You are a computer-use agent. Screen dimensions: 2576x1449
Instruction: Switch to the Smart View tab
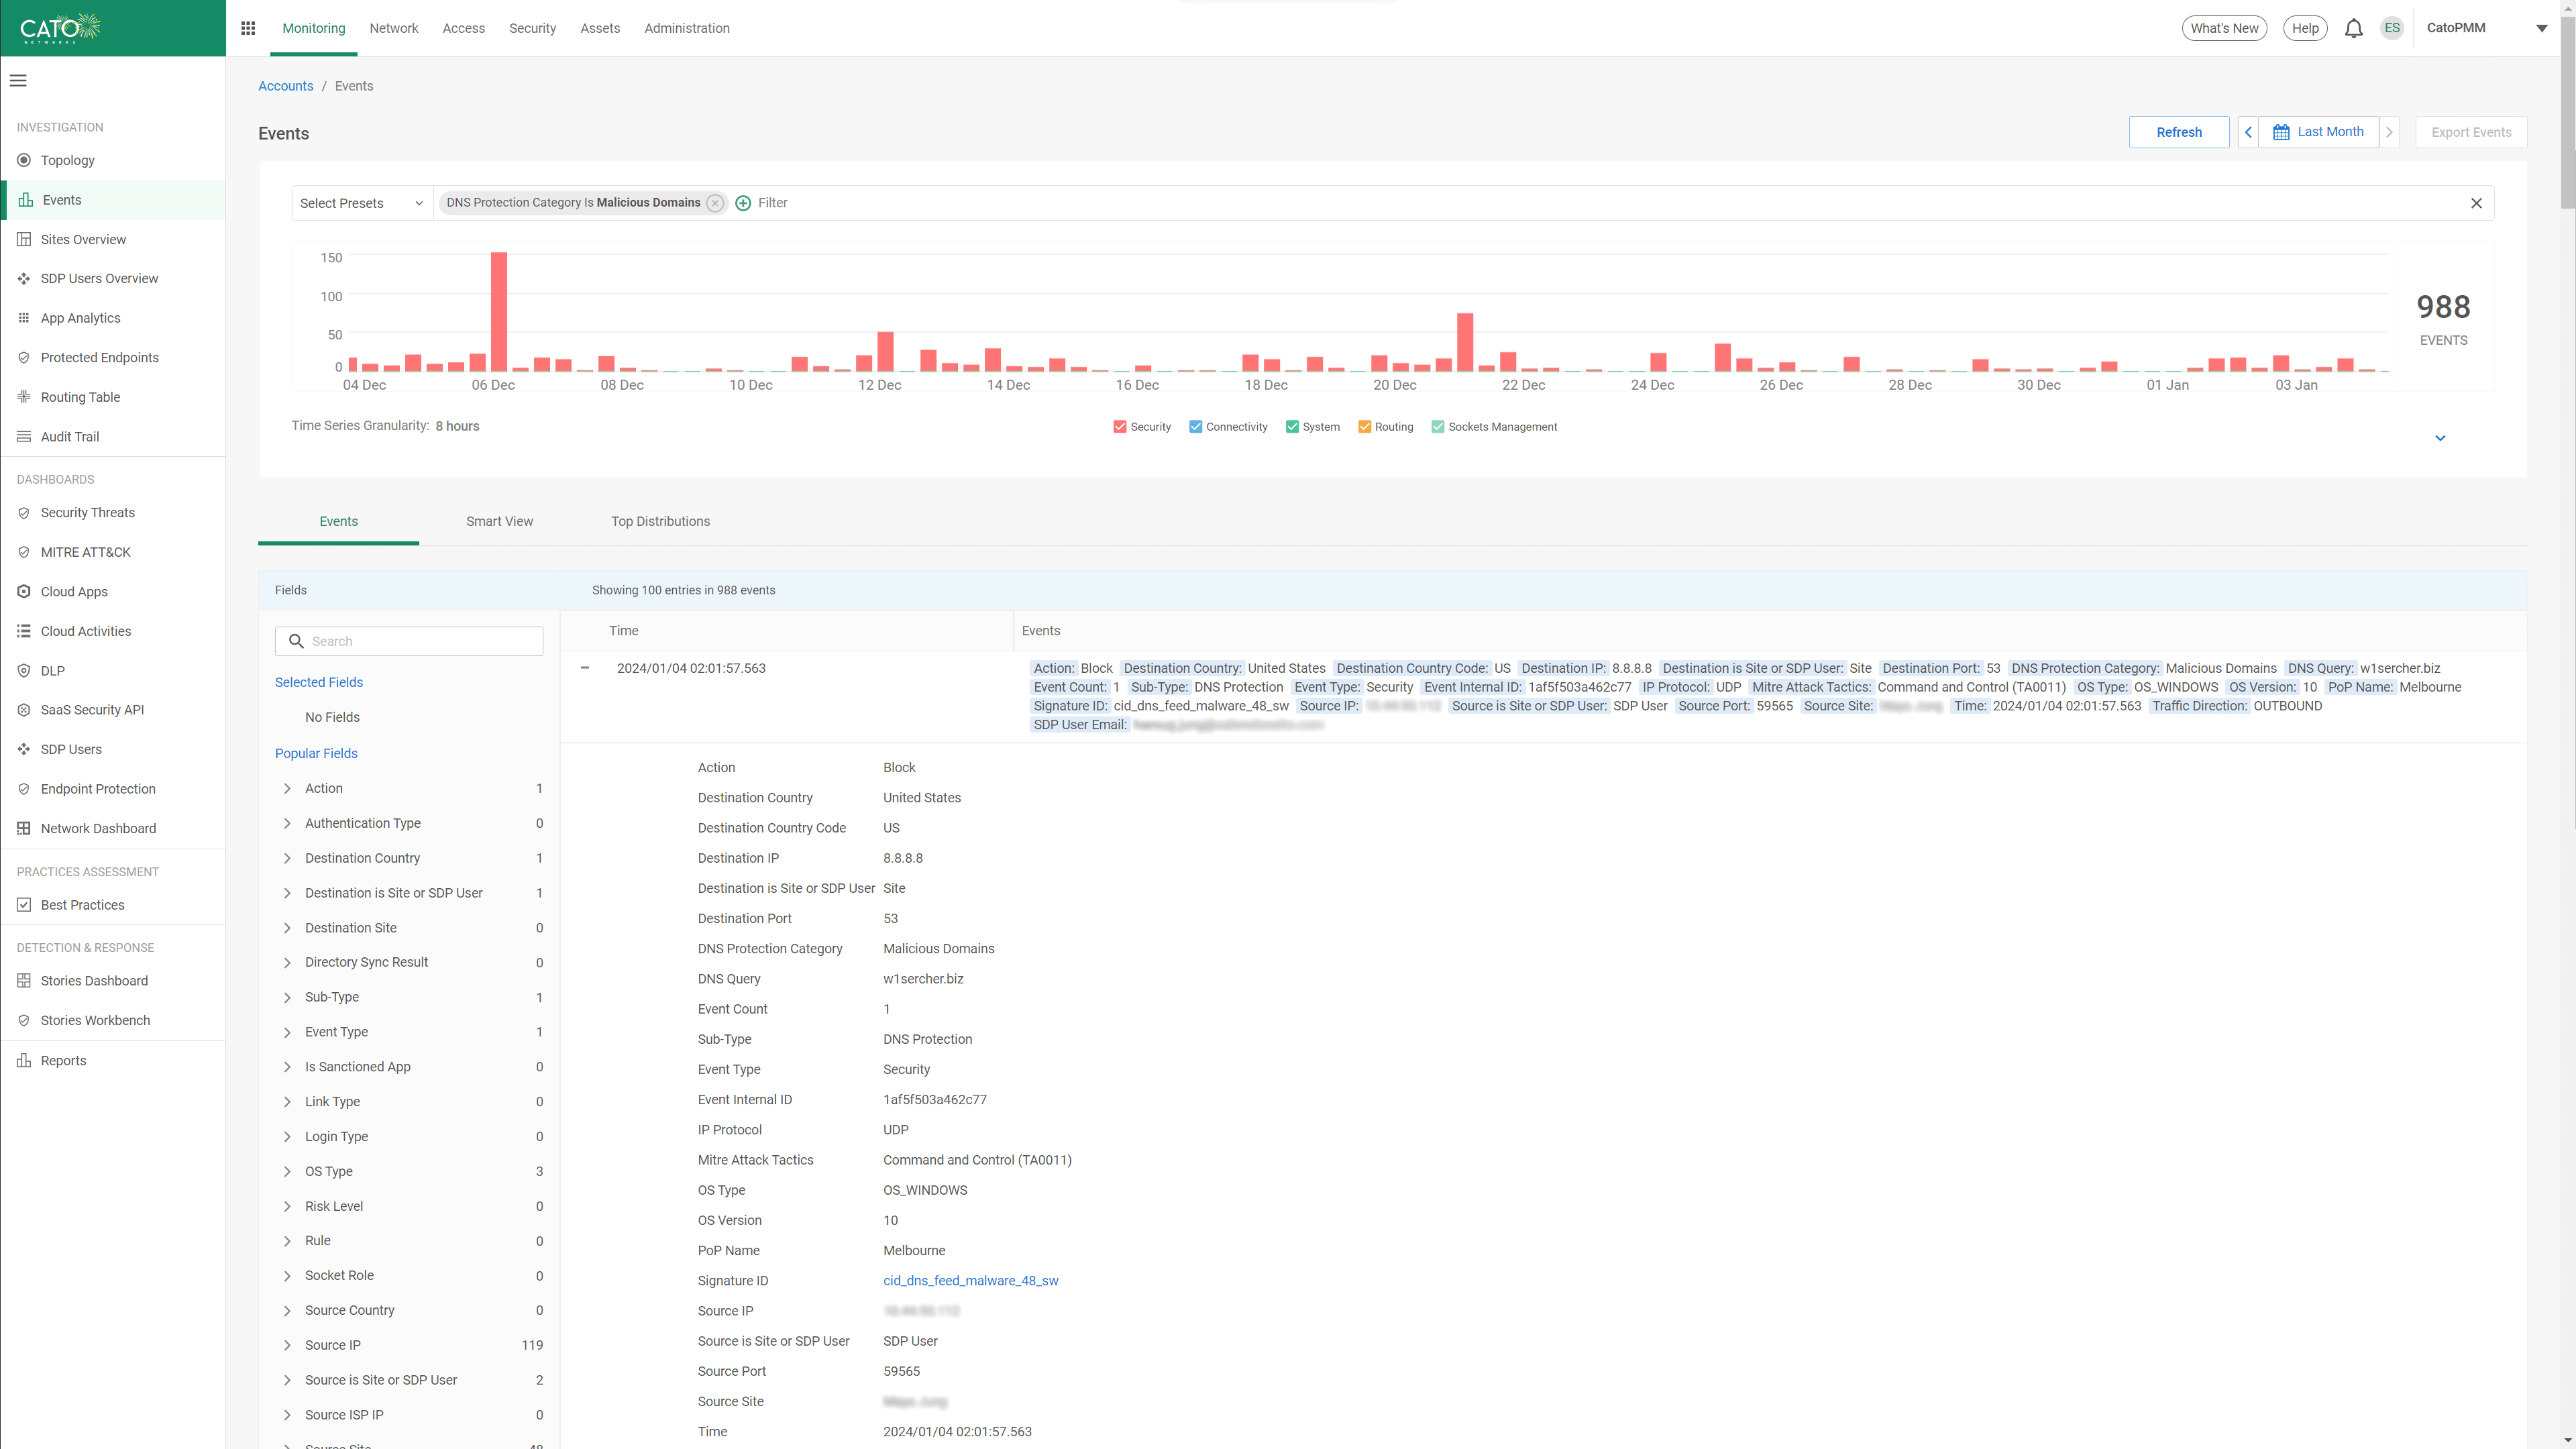(x=499, y=521)
